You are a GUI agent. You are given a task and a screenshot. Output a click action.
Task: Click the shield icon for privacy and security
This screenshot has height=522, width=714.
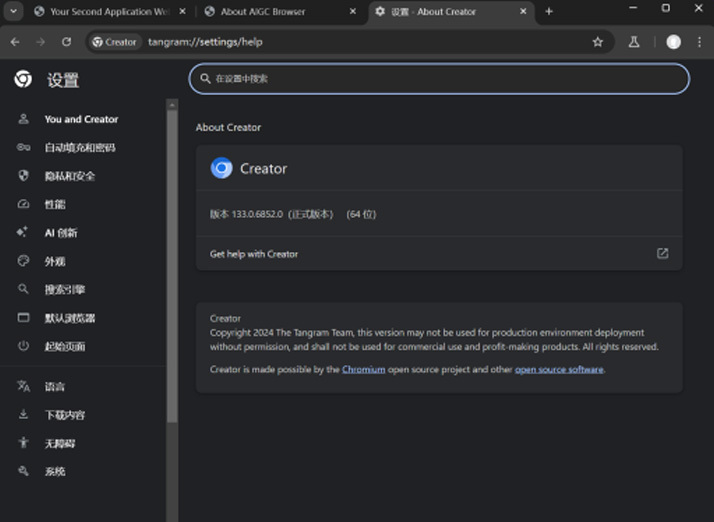click(23, 175)
